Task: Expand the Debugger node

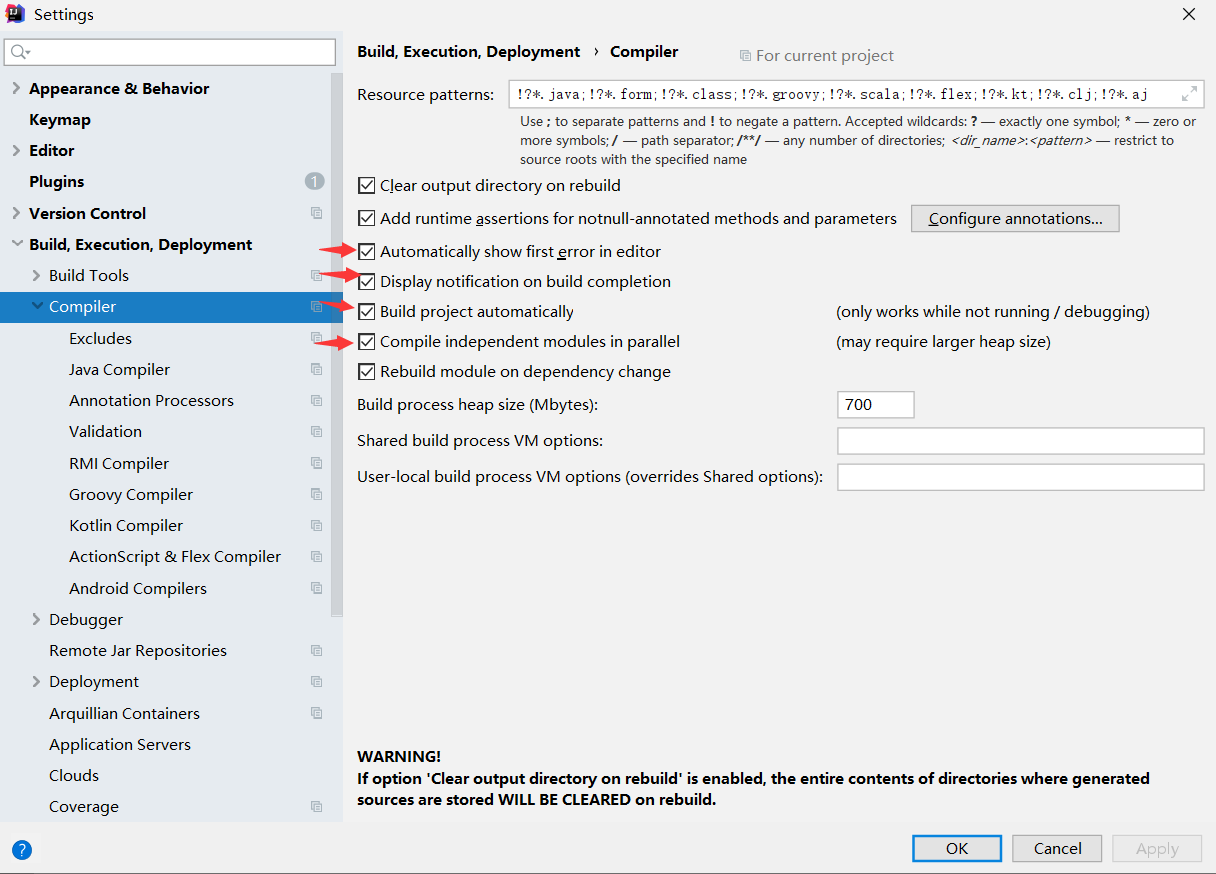Action: pos(36,619)
